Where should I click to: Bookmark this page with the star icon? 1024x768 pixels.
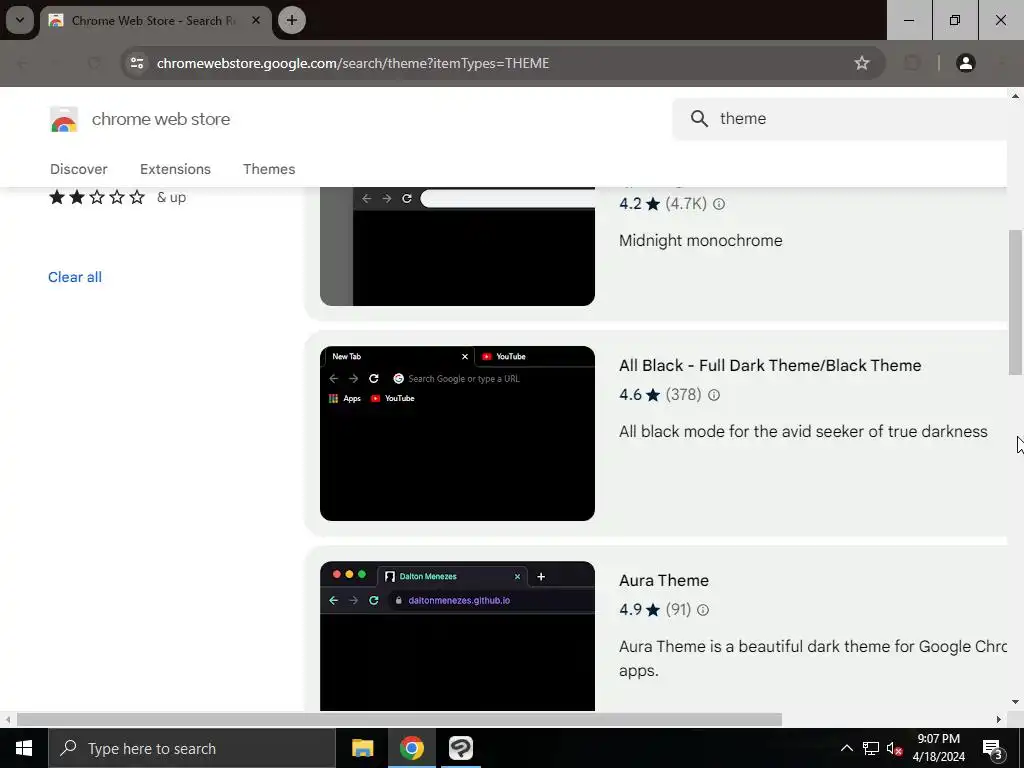pyautogui.click(x=862, y=63)
